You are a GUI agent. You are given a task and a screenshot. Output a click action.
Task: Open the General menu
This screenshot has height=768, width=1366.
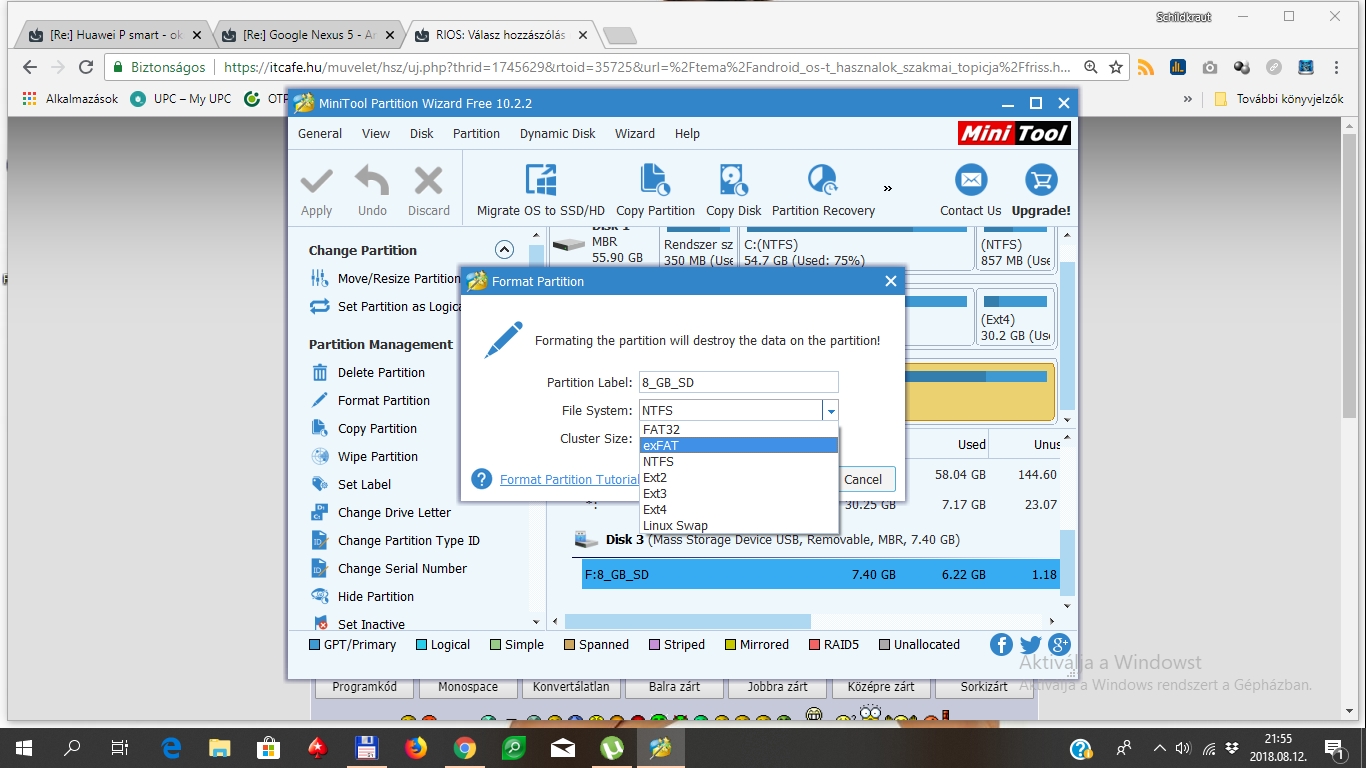(320, 133)
